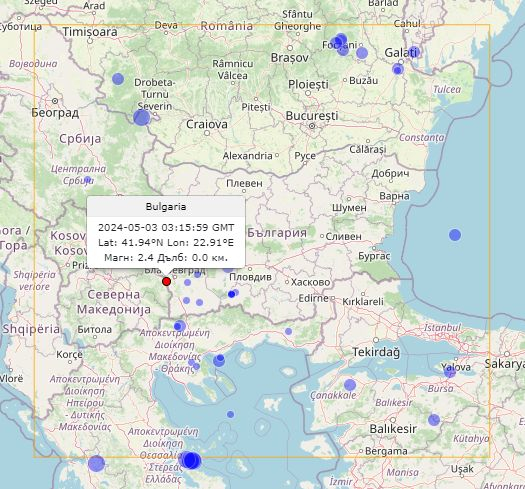Click the earthquake marker in the Black Sea
525x489 pixels.
click(x=455, y=235)
